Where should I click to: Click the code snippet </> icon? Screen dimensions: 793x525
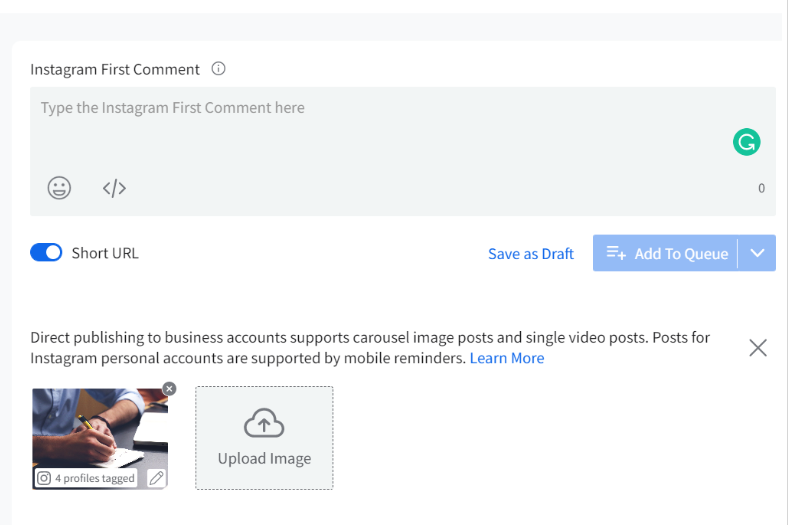coord(114,188)
